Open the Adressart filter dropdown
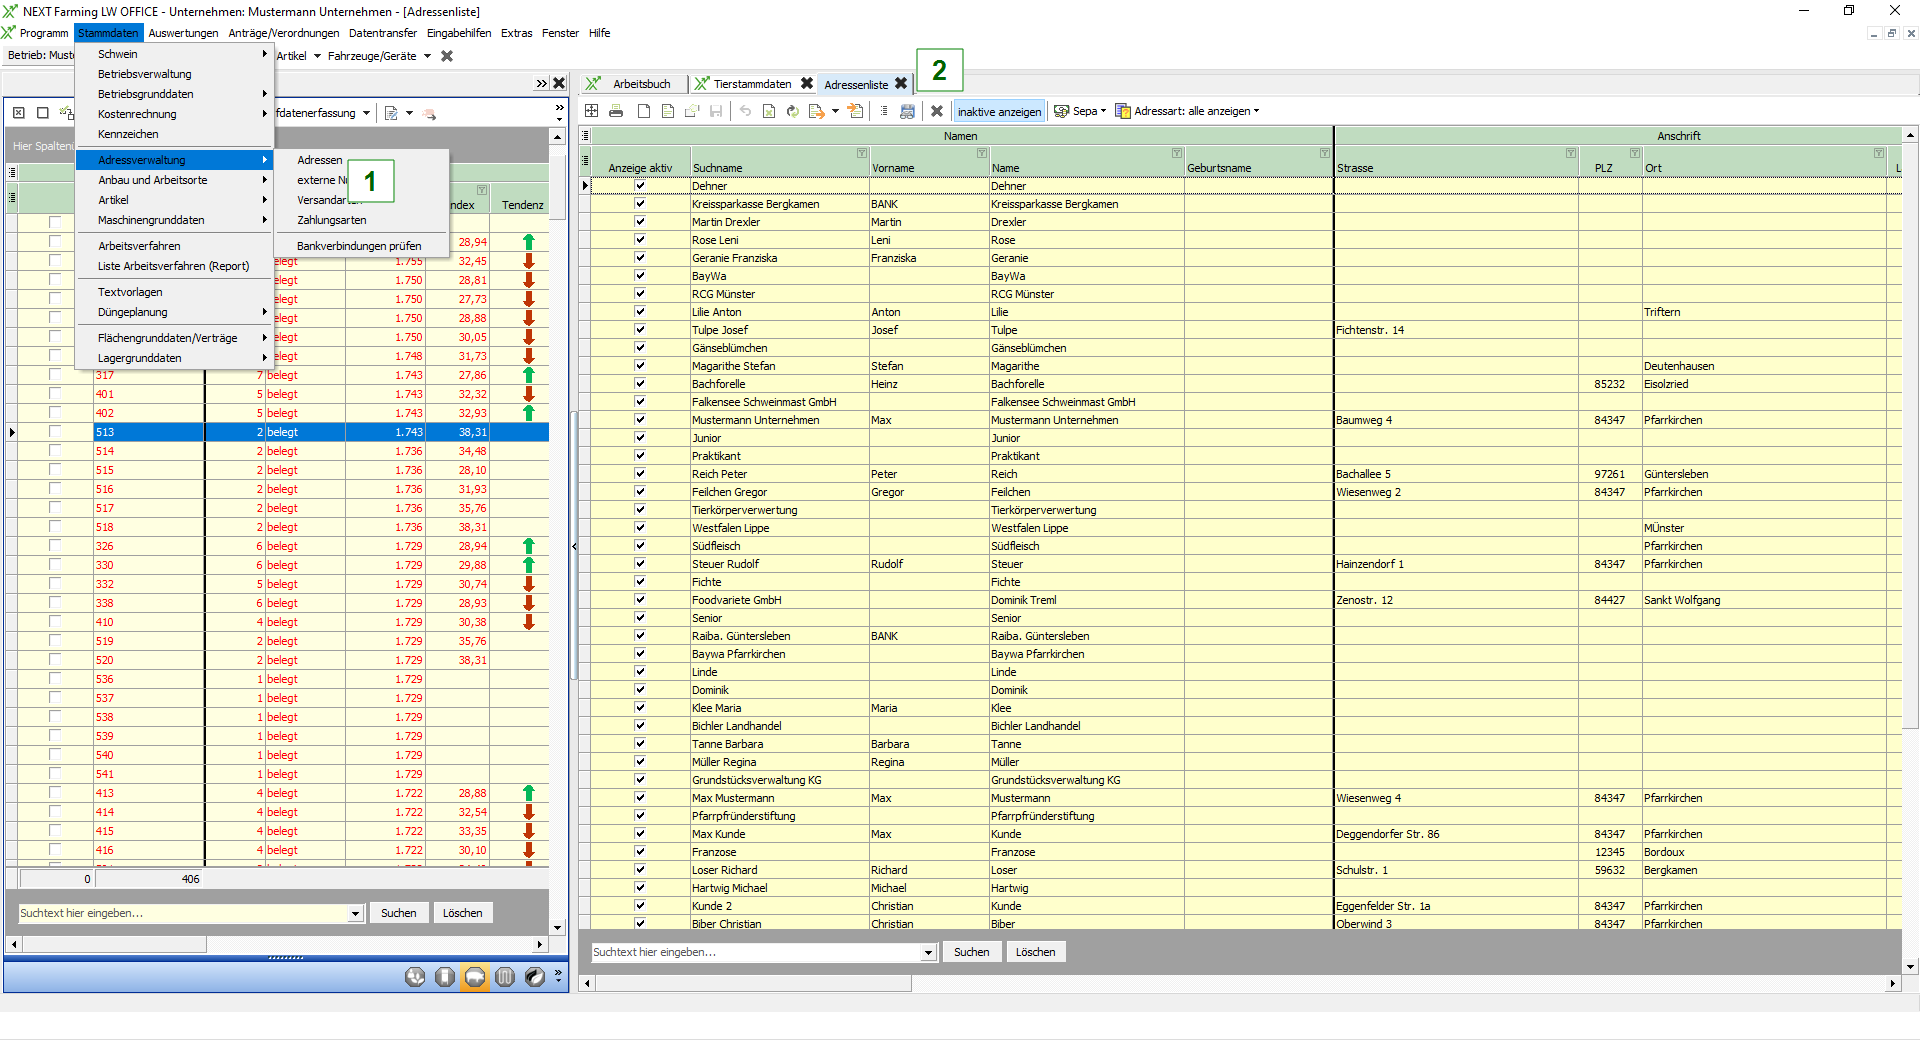 (x=1188, y=111)
